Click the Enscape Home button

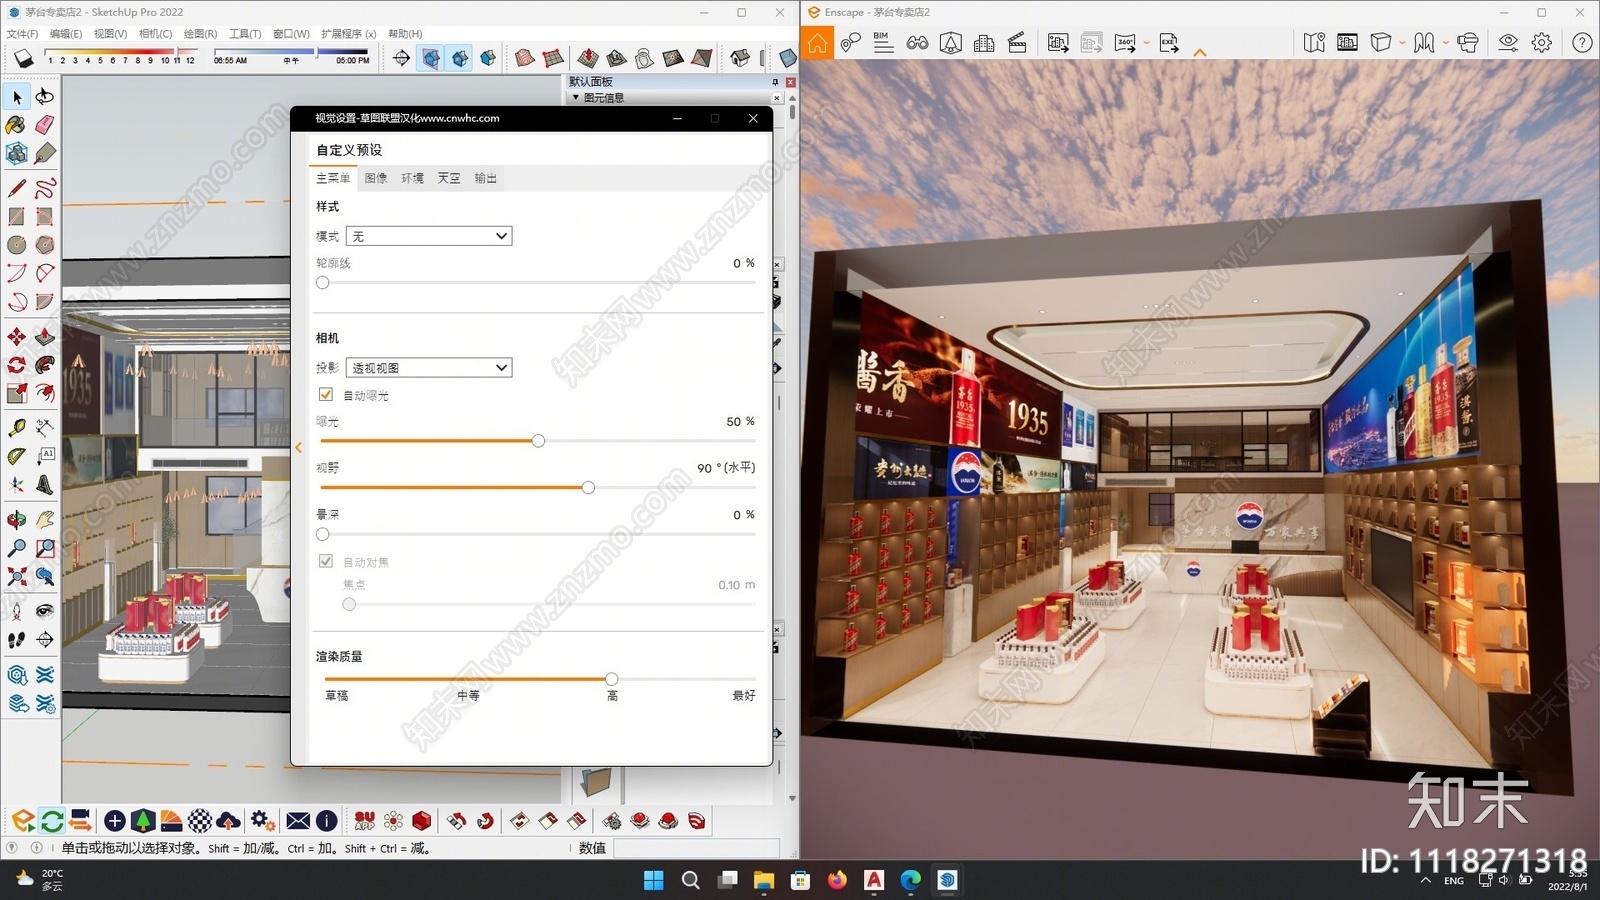point(818,43)
